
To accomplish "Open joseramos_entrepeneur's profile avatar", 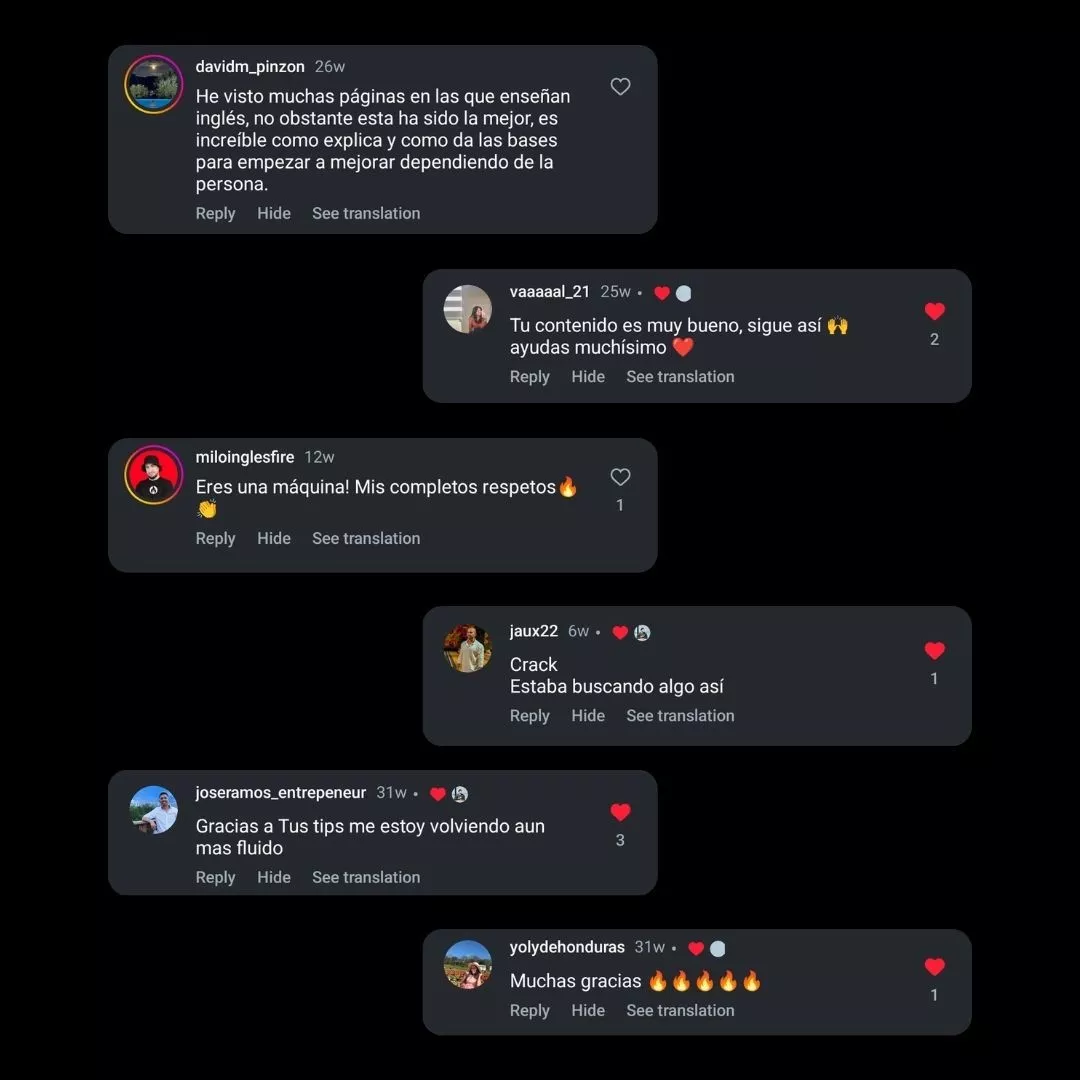I will 154,809.
